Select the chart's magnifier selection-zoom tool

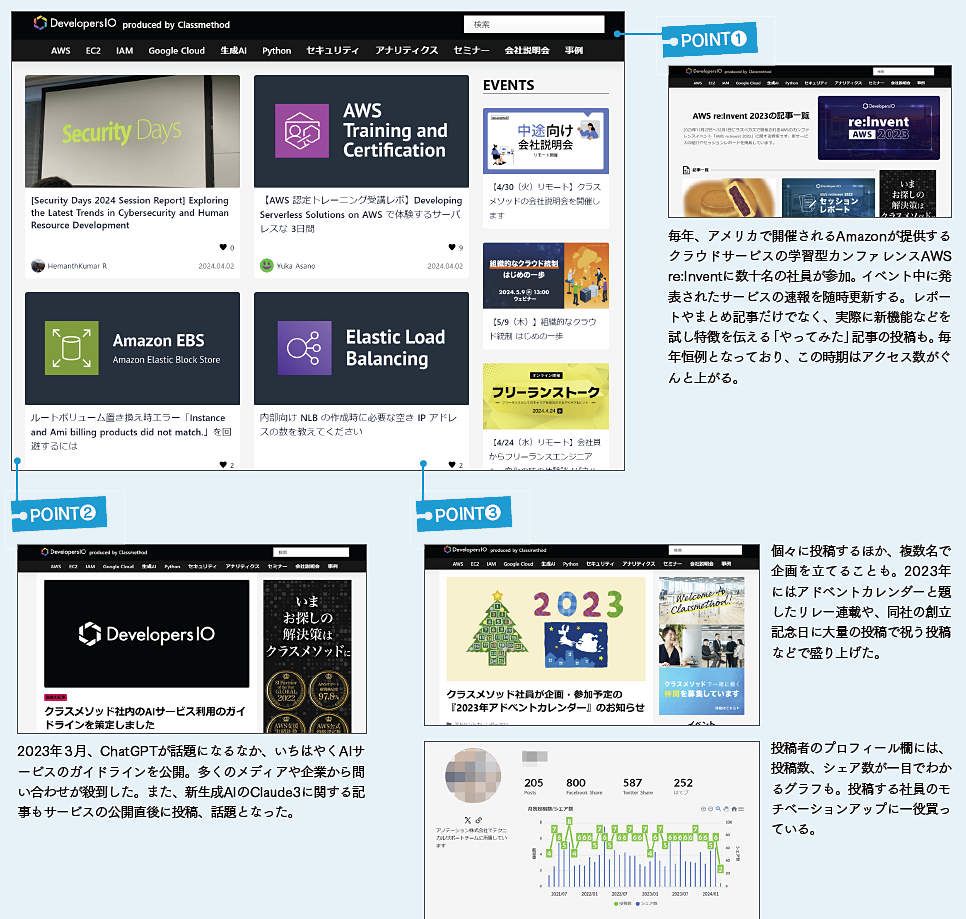tap(718, 809)
